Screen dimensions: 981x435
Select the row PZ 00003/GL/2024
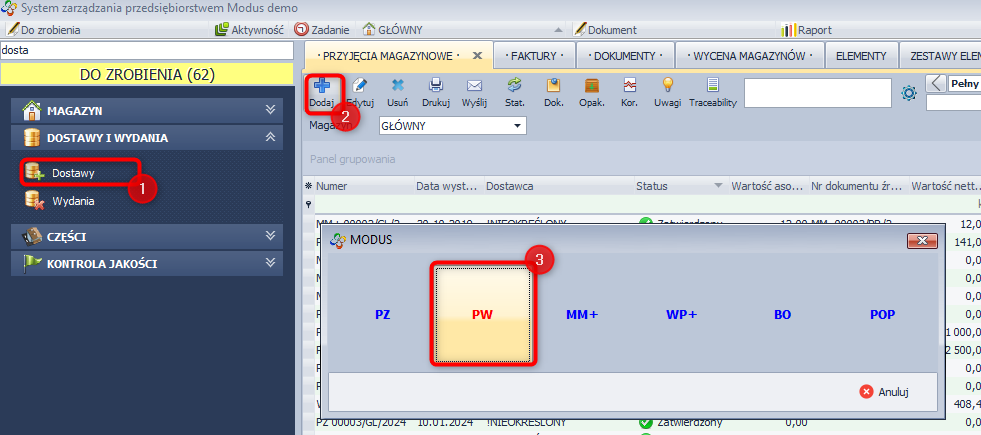tap(641, 423)
